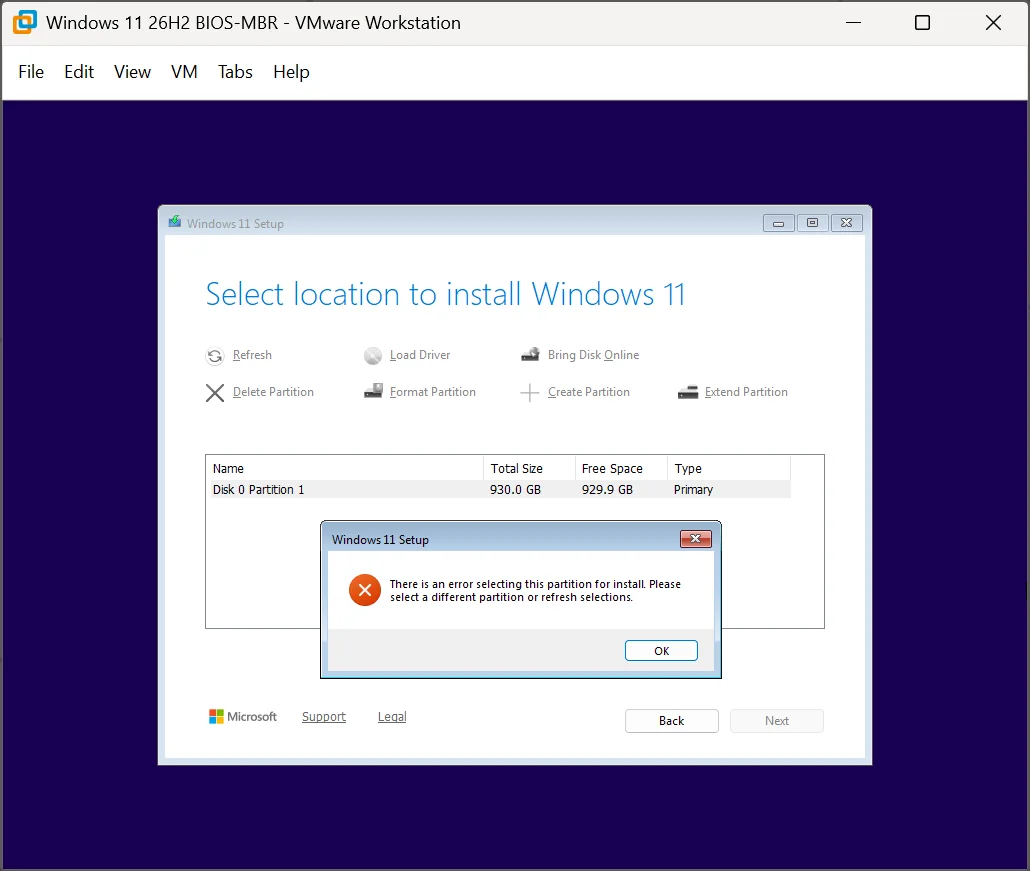Dismiss the error with OK button
This screenshot has height=871, width=1030.
pyautogui.click(x=661, y=650)
